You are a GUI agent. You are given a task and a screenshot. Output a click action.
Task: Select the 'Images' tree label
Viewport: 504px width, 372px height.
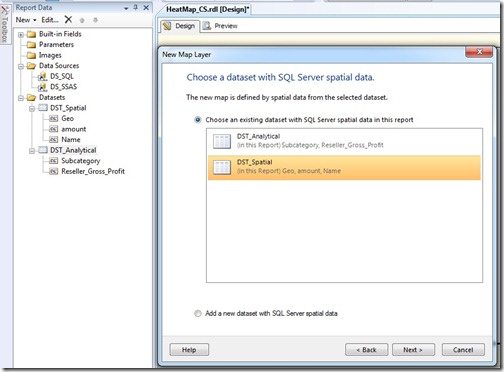click(x=50, y=55)
